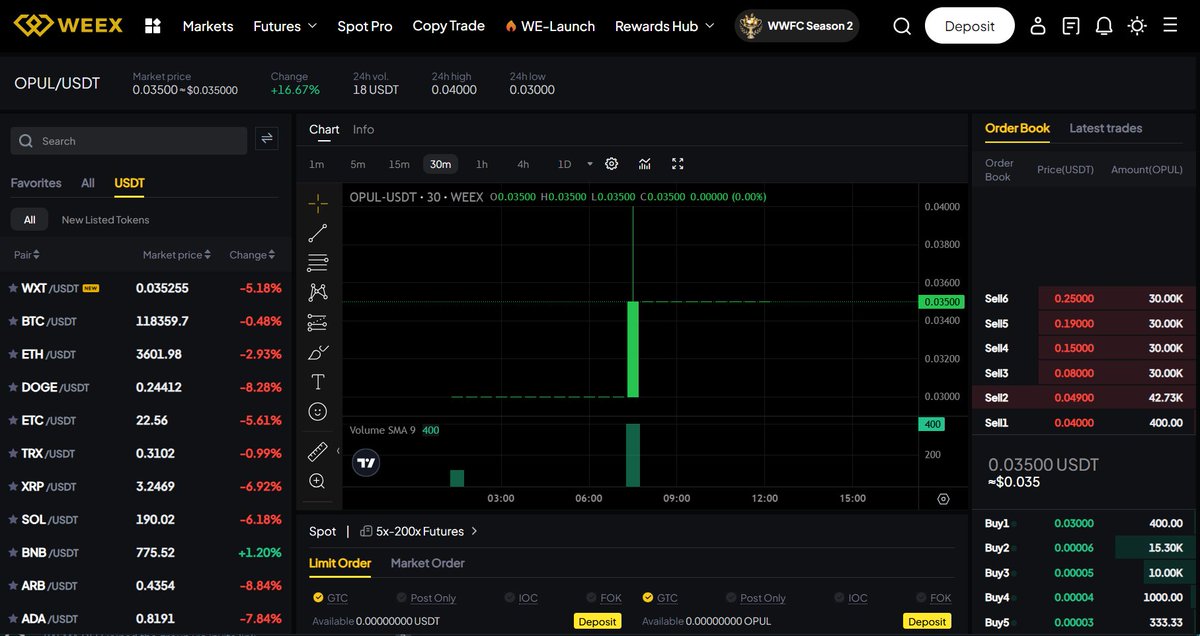Open the hamburger menu icon

pos(1170,26)
